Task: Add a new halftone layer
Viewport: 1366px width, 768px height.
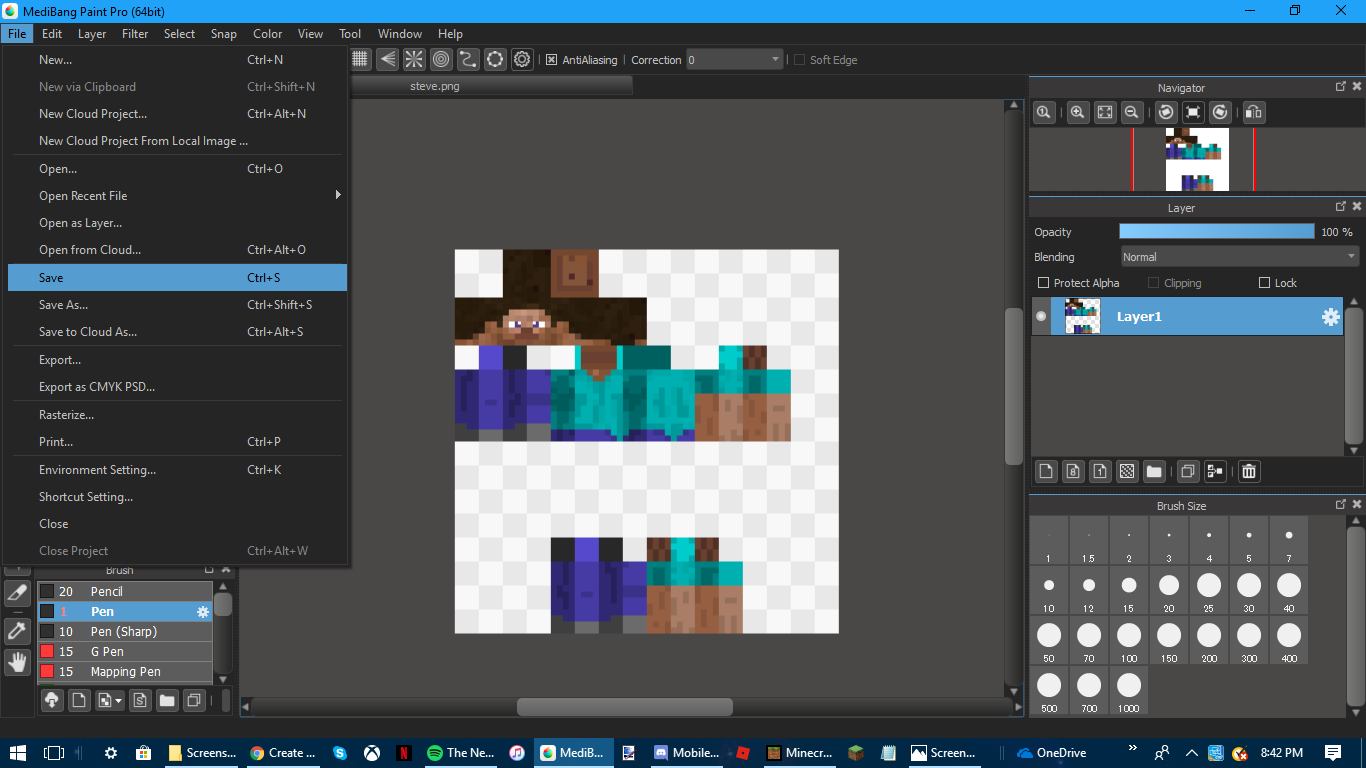Action: pos(1126,471)
